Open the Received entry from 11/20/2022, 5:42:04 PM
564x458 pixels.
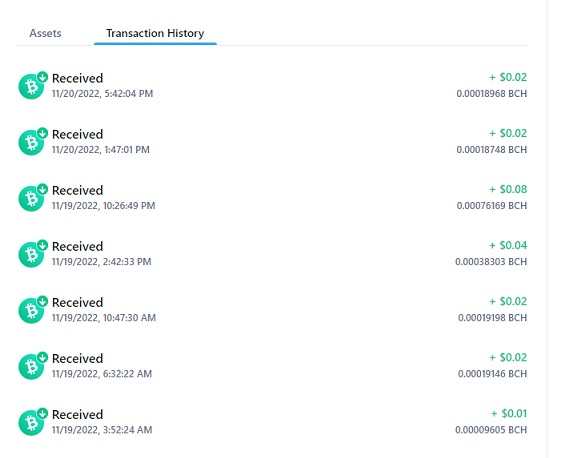tap(272, 86)
